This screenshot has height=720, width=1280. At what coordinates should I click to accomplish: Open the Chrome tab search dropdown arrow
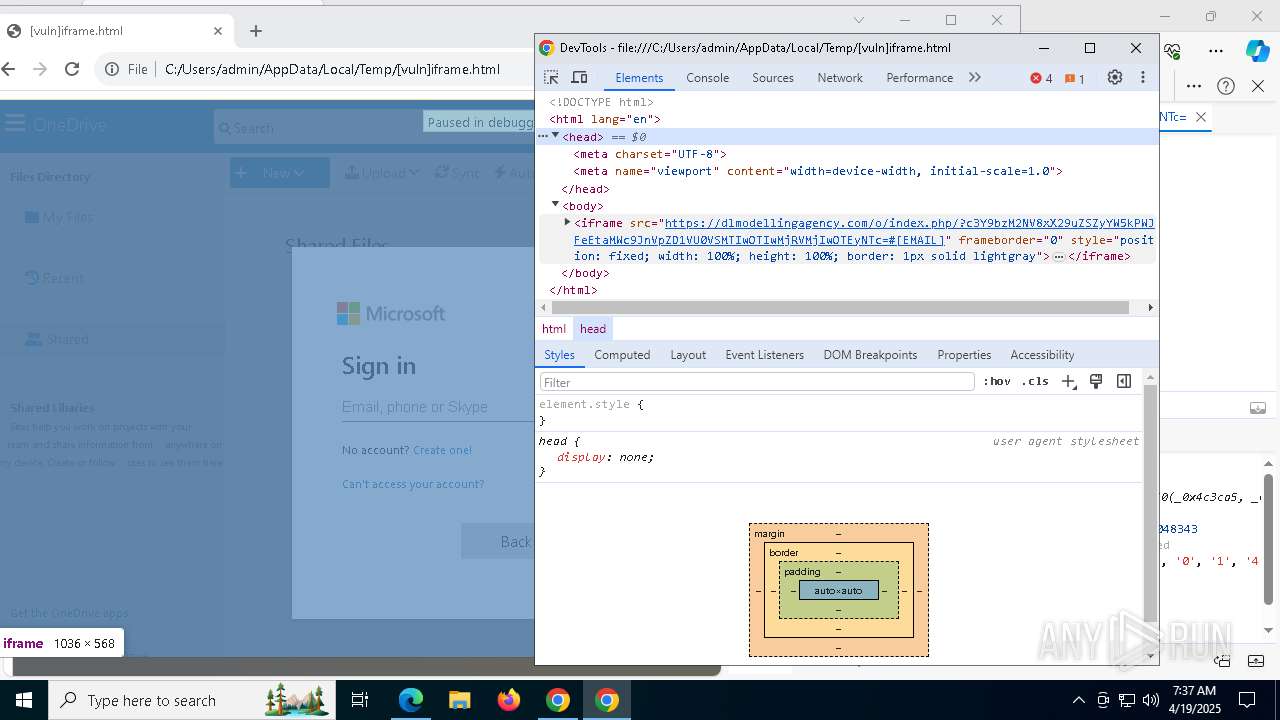[x=858, y=20]
